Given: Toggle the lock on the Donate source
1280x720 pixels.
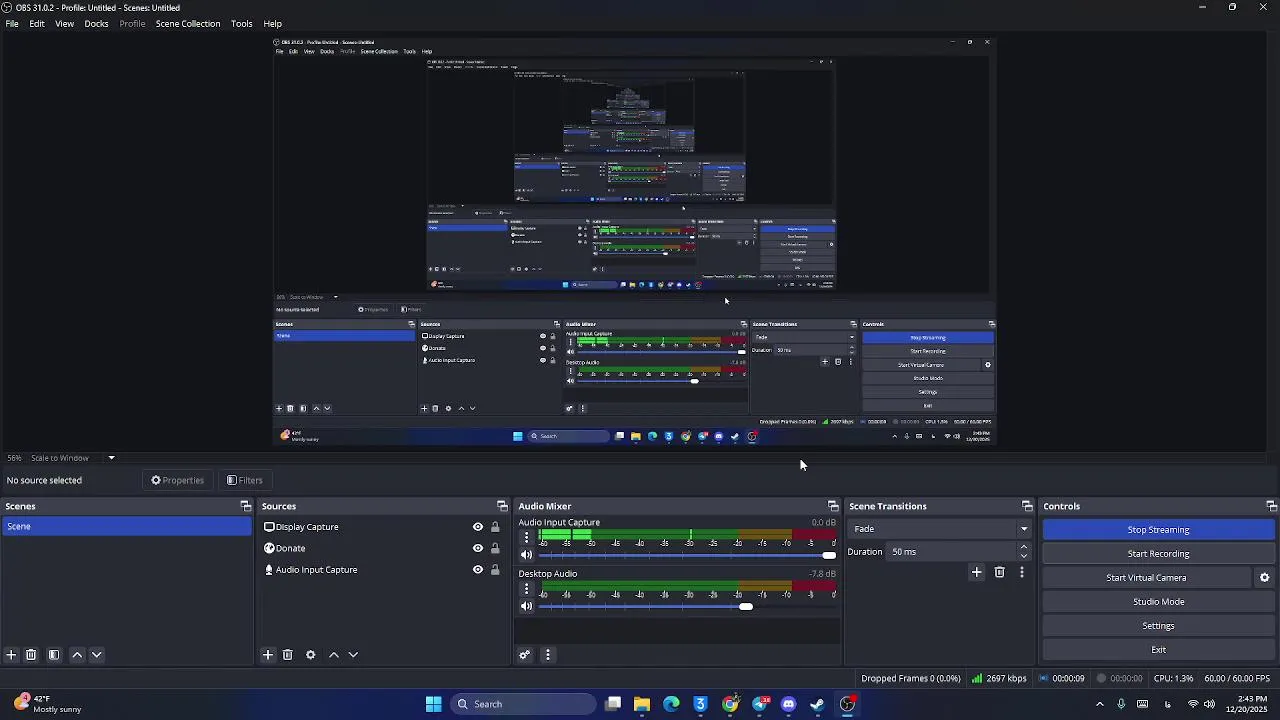Looking at the screenshot, I should click(x=495, y=548).
